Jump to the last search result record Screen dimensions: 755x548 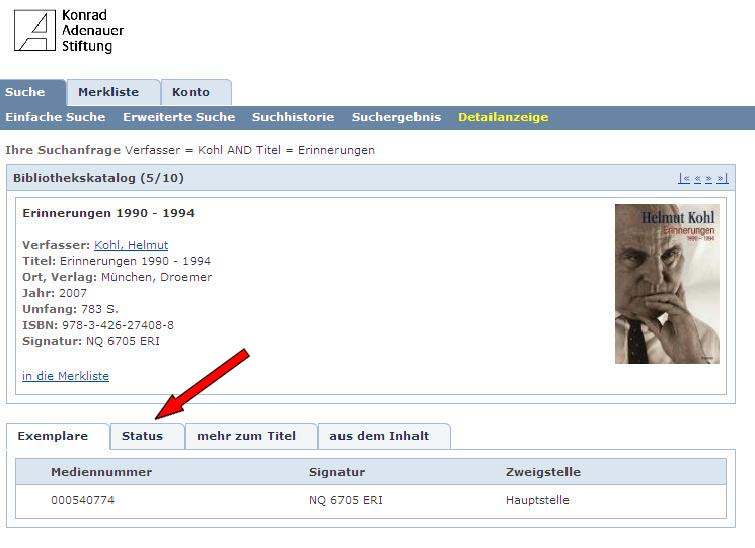[x=722, y=178]
